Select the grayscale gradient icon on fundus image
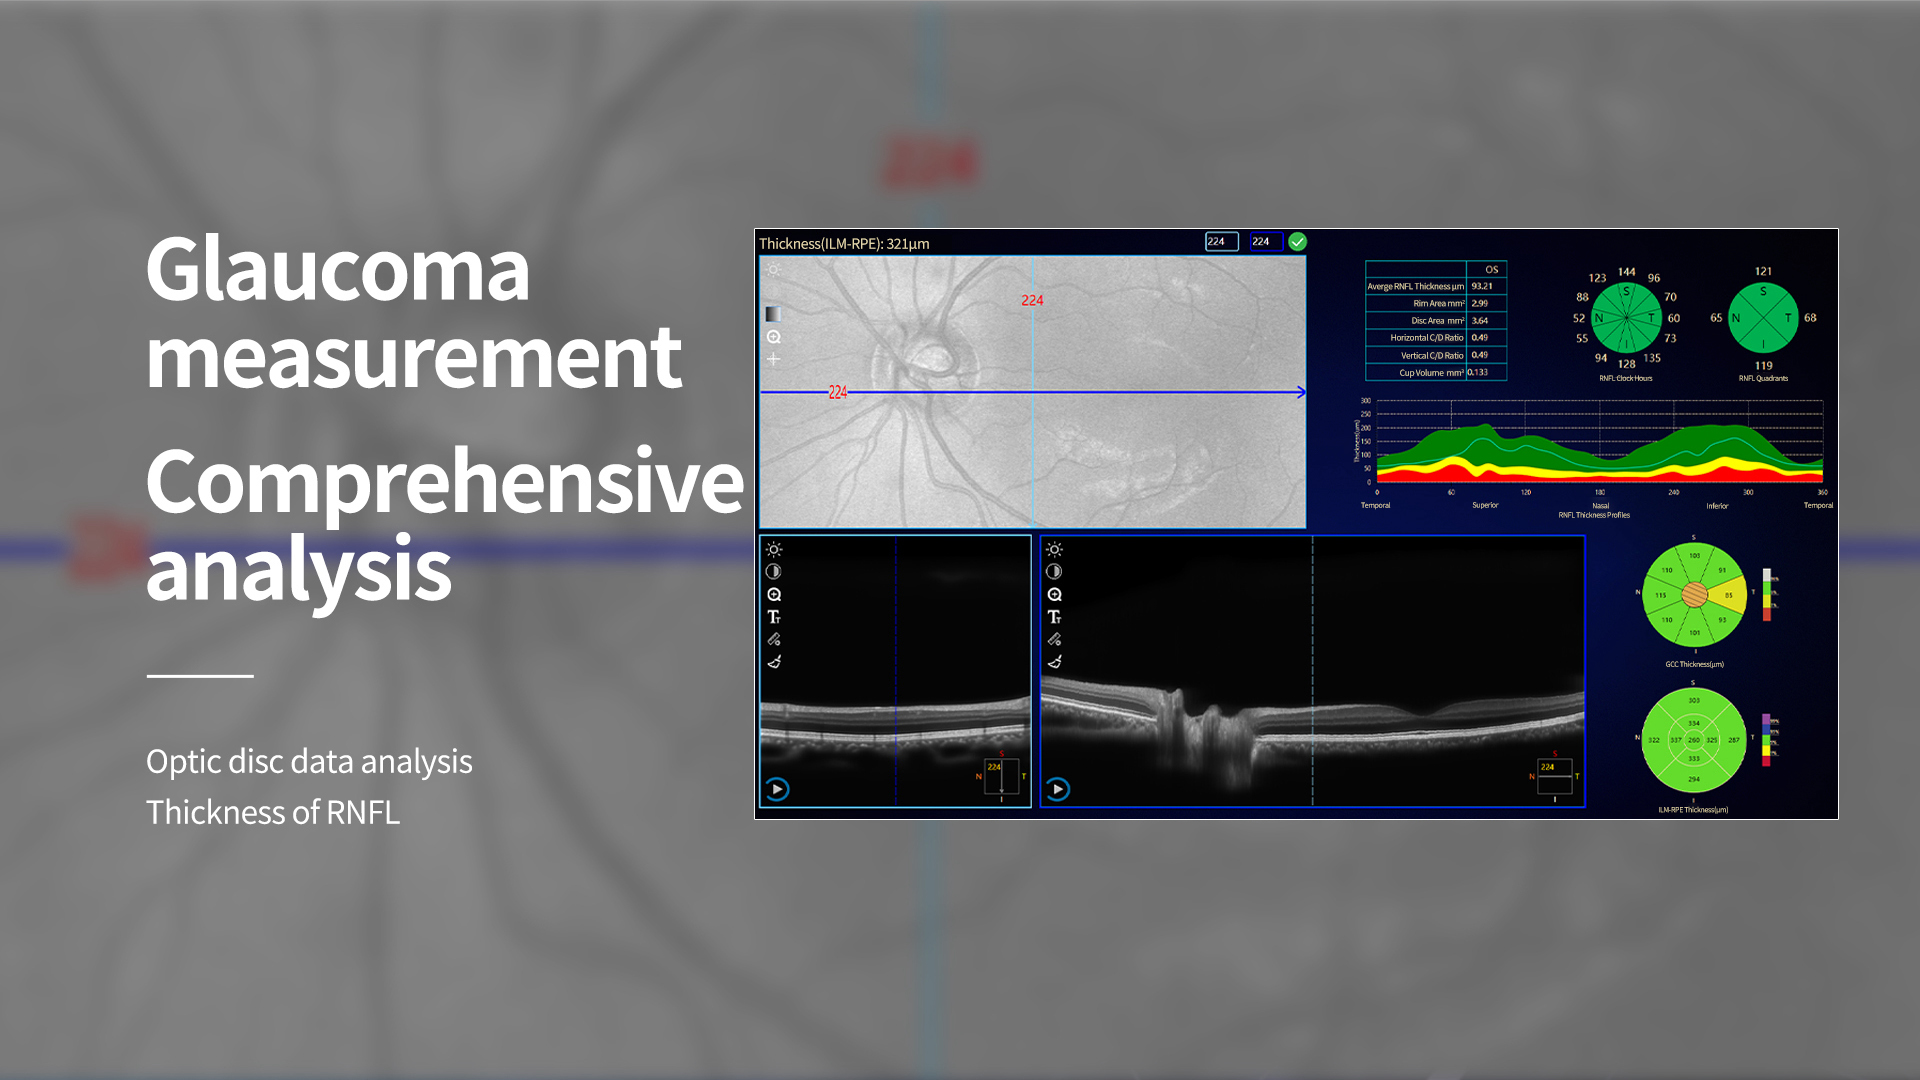This screenshot has height=1080, width=1920. click(773, 314)
